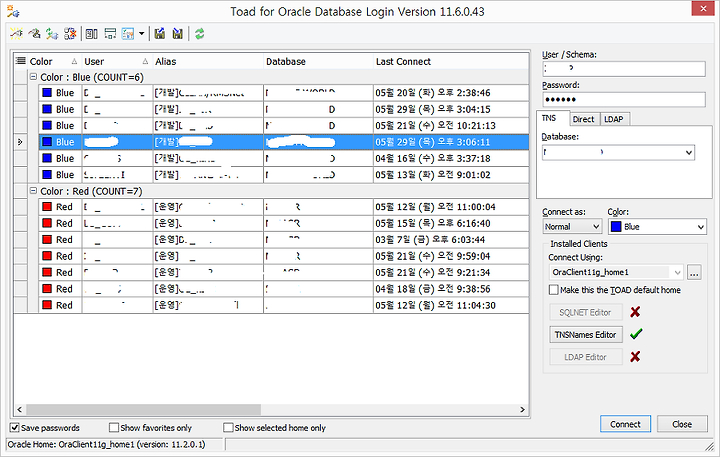Click red swatch in the 11:00:04 row

[47, 207]
